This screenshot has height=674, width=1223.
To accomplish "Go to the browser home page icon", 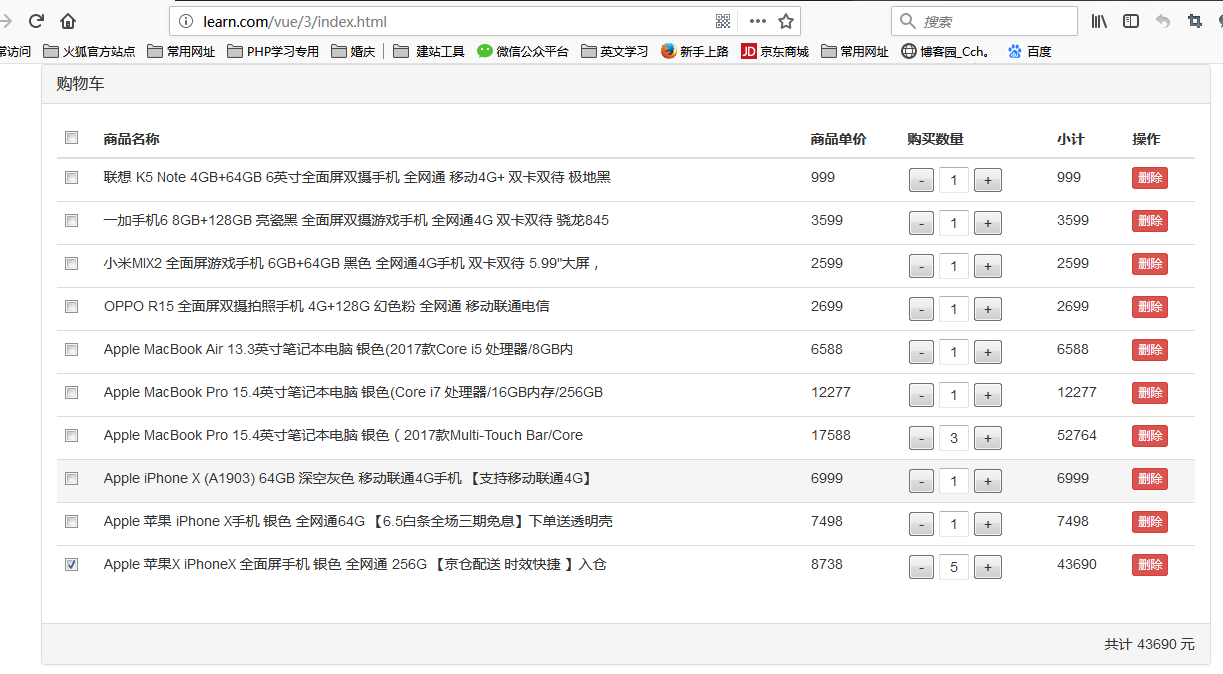I will tap(68, 21).
